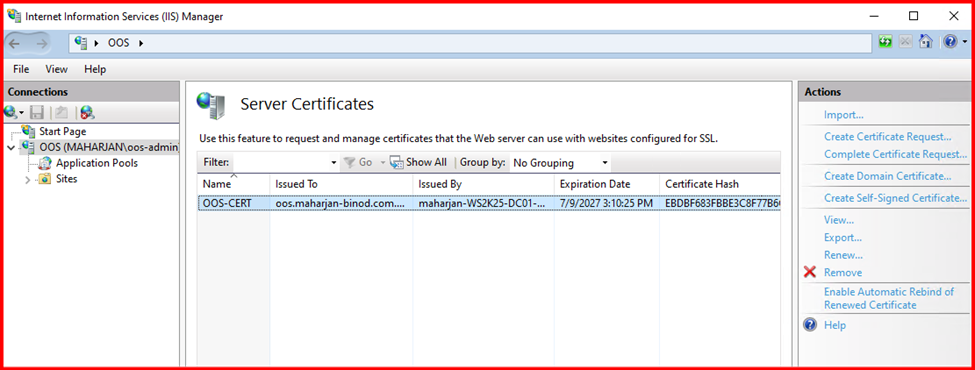Sort by Expiration Date column header
This screenshot has width=975, height=370.
tap(606, 184)
